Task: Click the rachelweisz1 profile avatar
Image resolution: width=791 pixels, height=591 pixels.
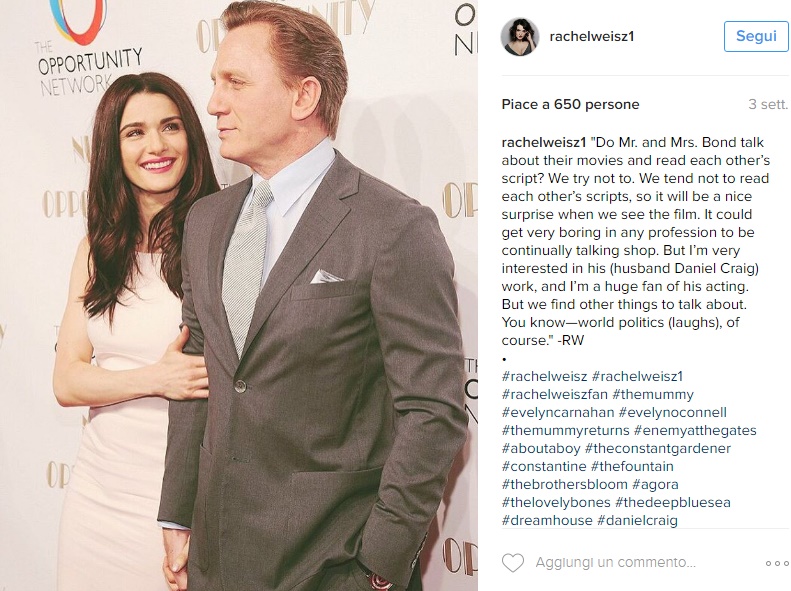Action: pos(520,36)
